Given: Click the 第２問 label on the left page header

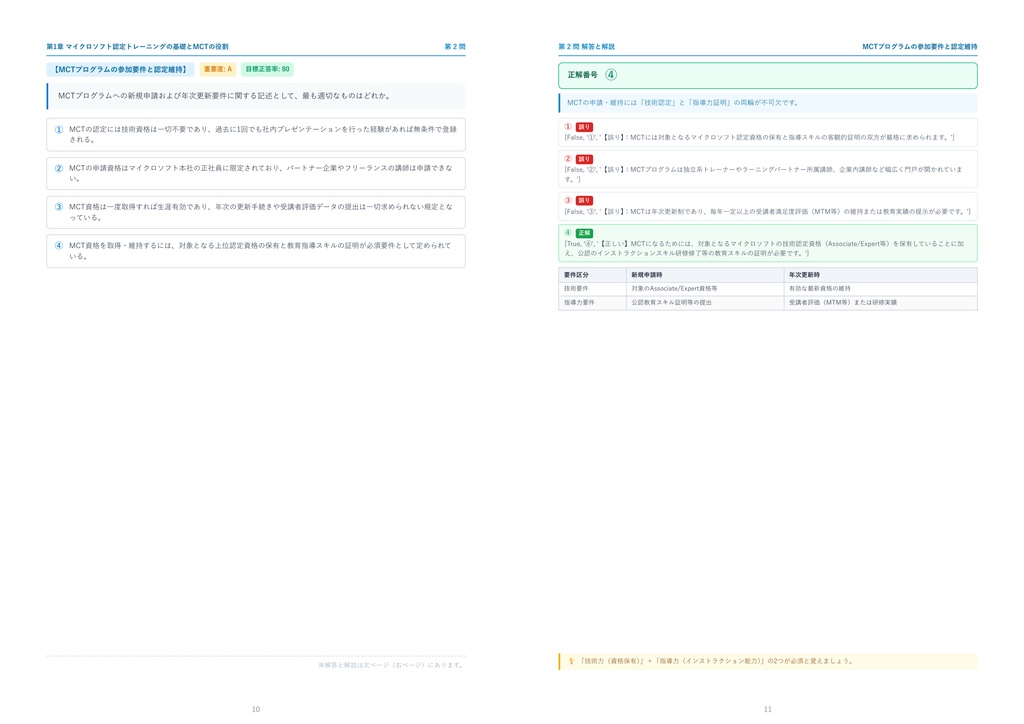Looking at the screenshot, I should point(455,47).
